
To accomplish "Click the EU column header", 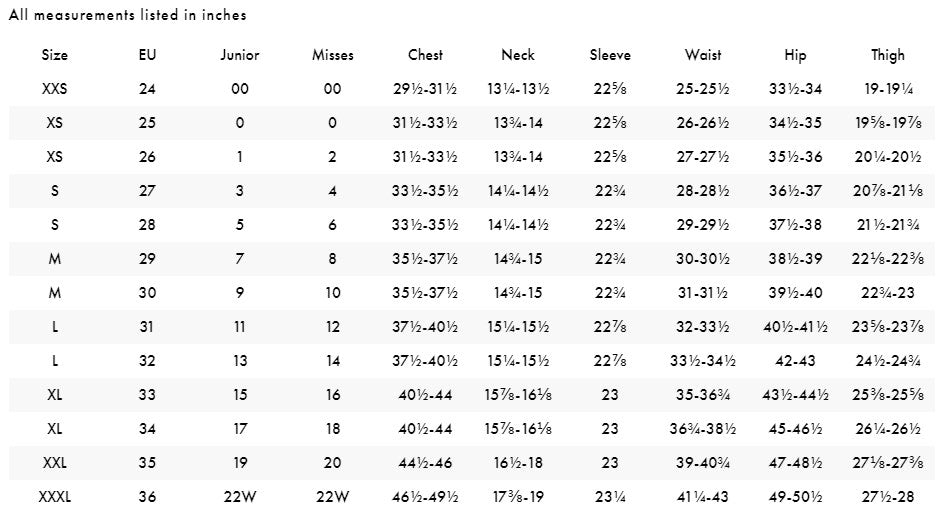I will (147, 55).
